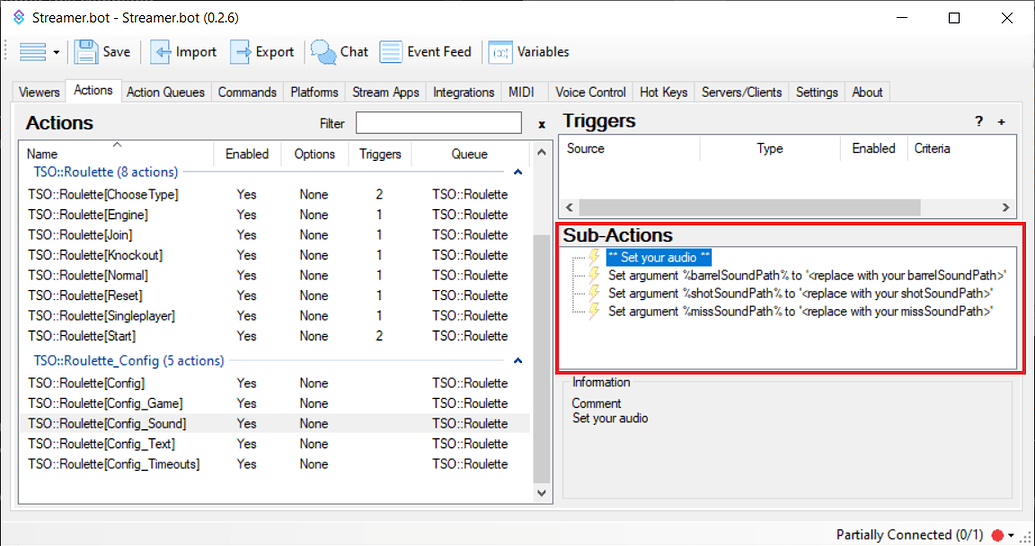Switch to the Commands tab
This screenshot has width=1035, height=546.
(248, 92)
